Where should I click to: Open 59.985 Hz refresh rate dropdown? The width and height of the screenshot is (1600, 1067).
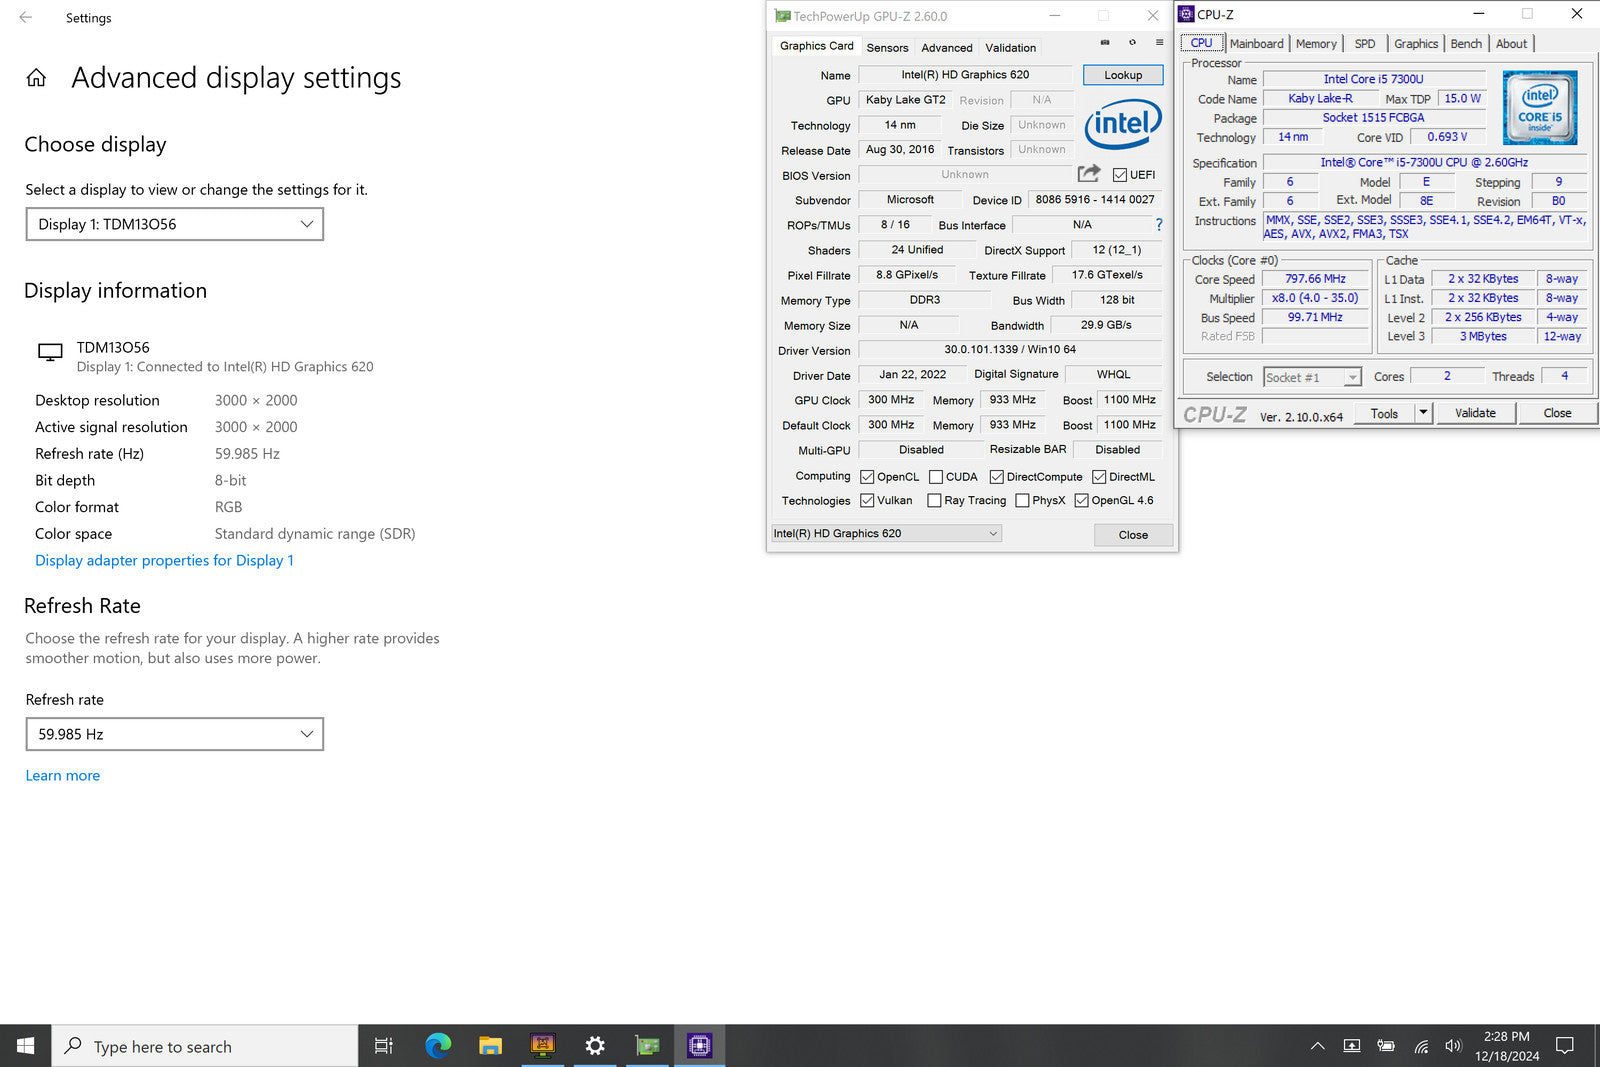click(175, 734)
